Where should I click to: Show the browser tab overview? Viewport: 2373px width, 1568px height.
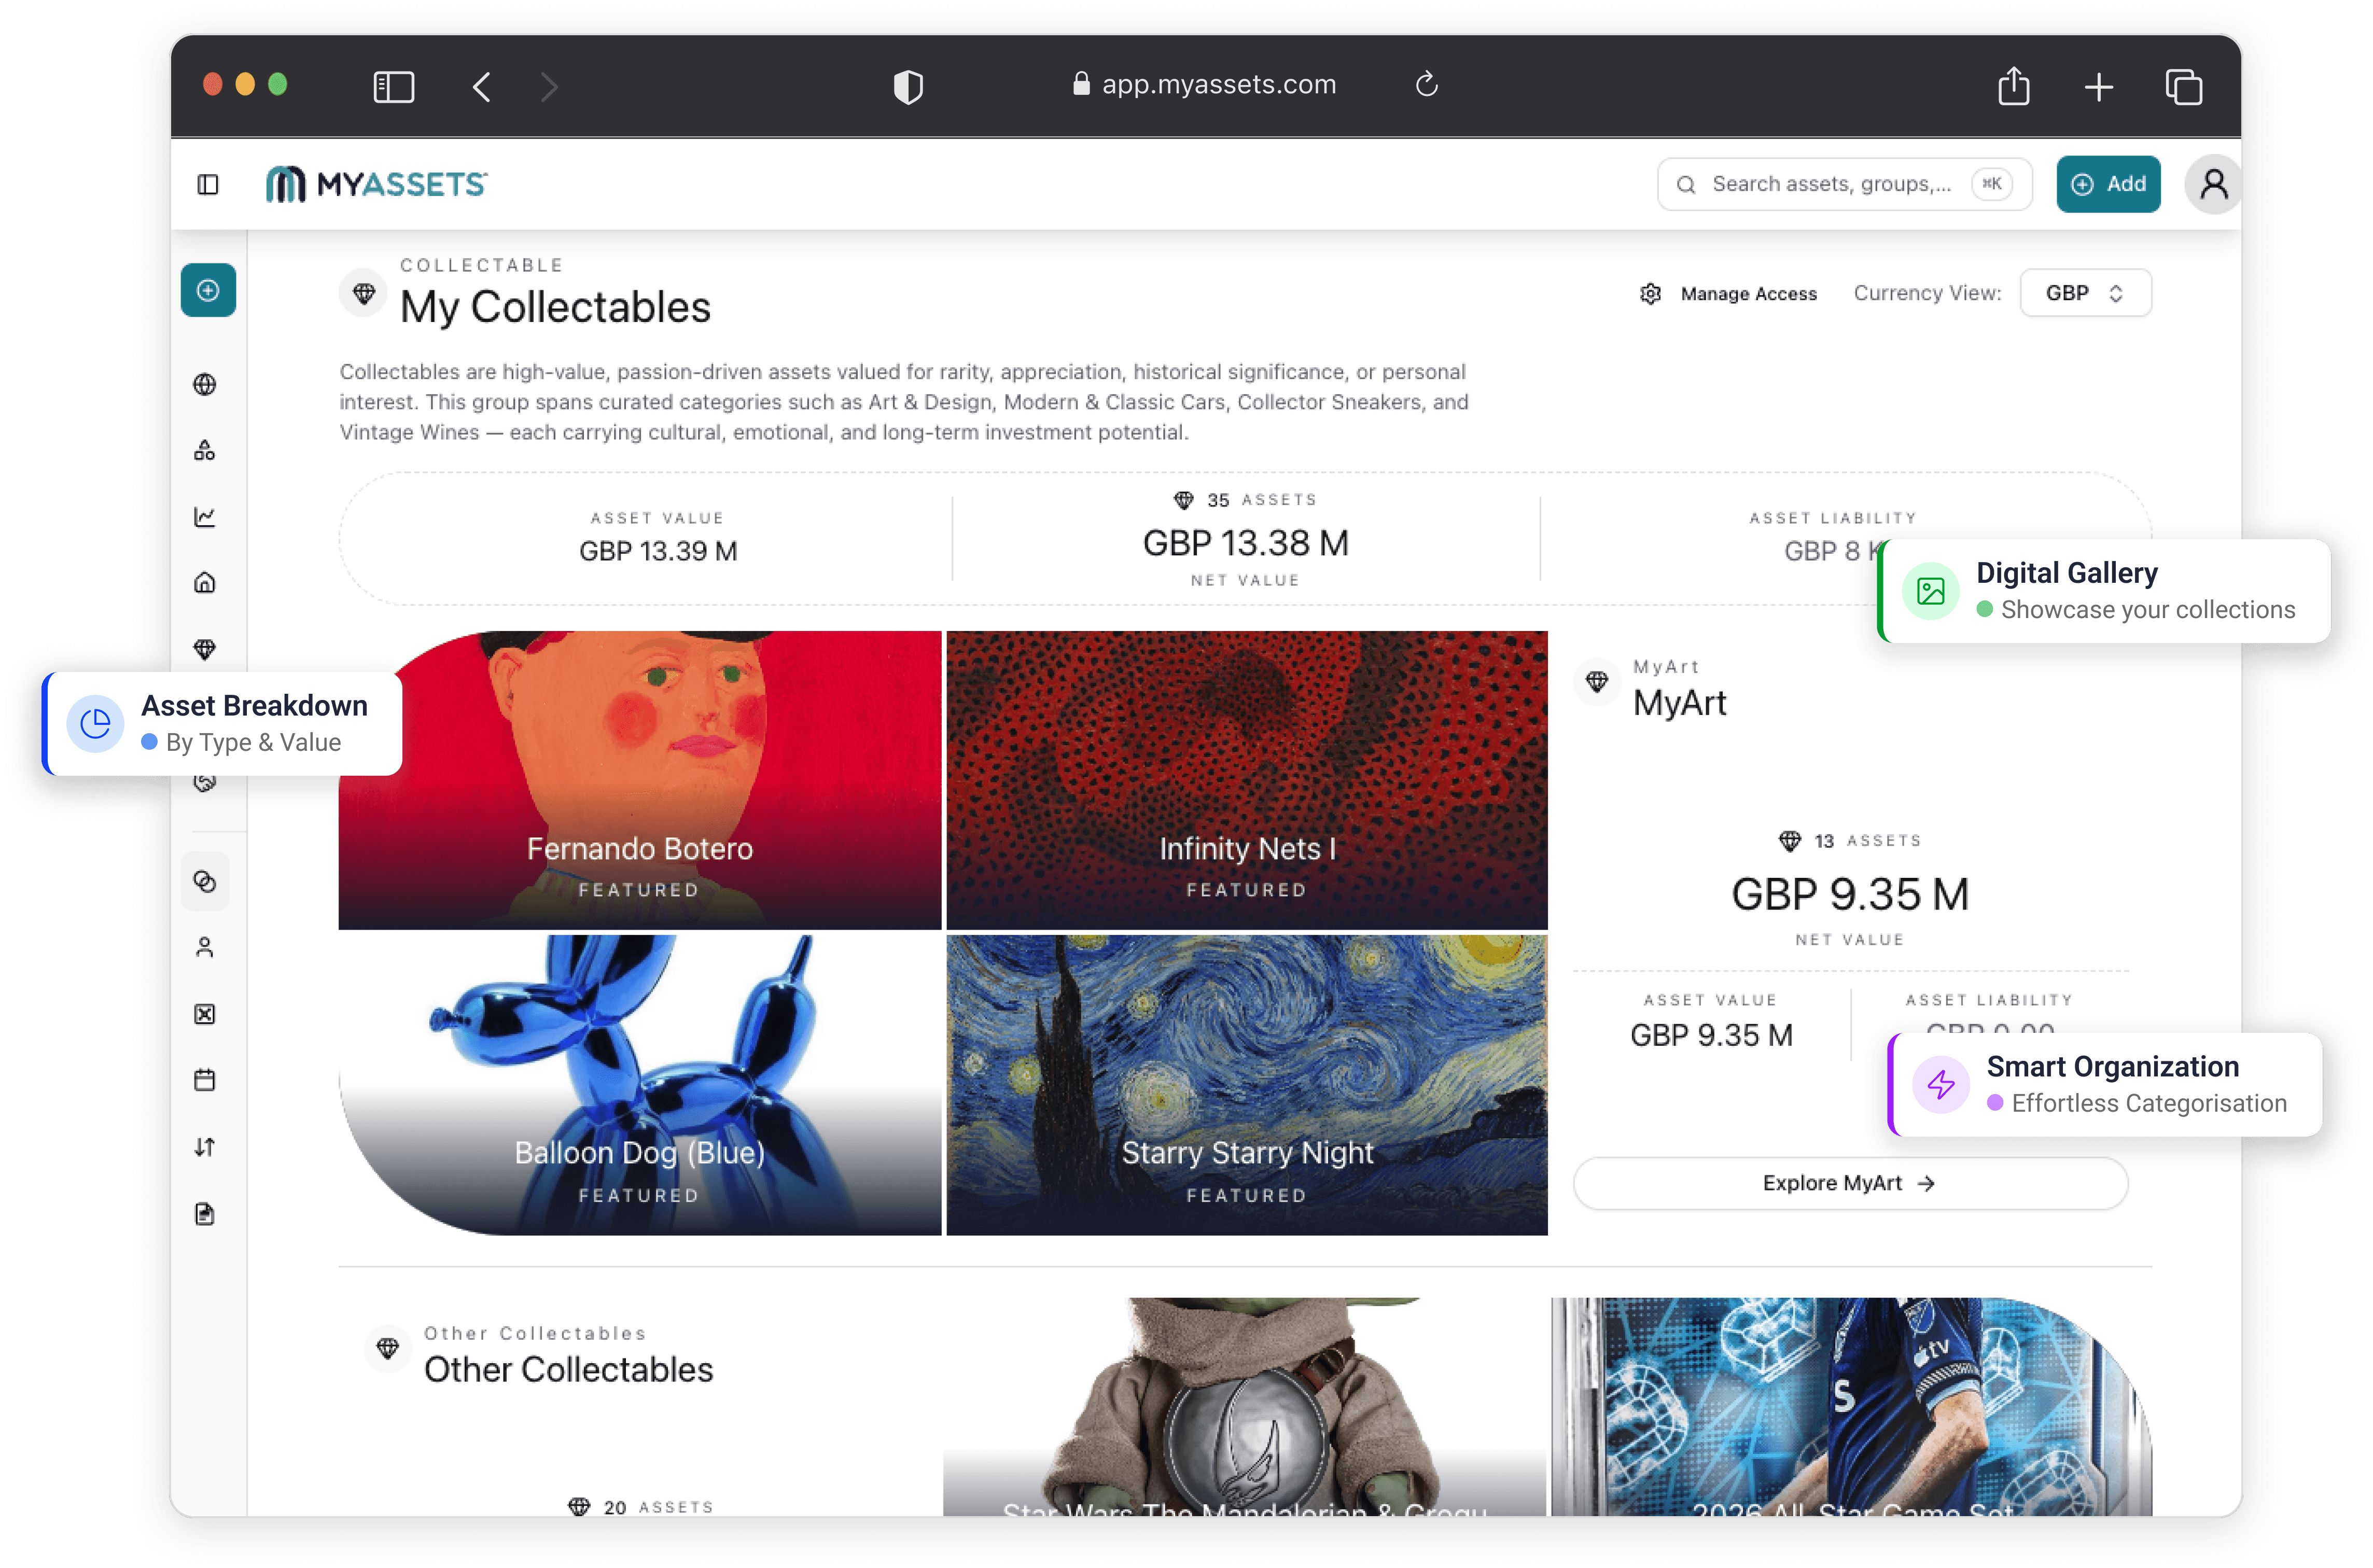2184,86
